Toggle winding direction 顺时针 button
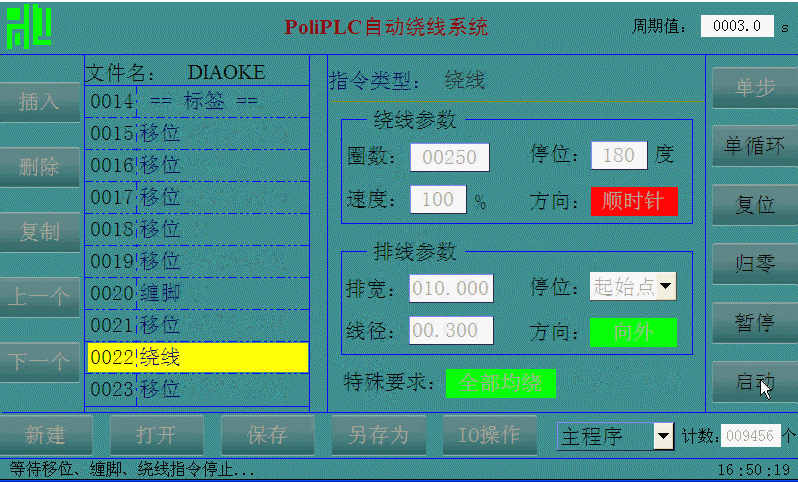Image resolution: width=798 pixels, height=482 pixels. (633, 201)
